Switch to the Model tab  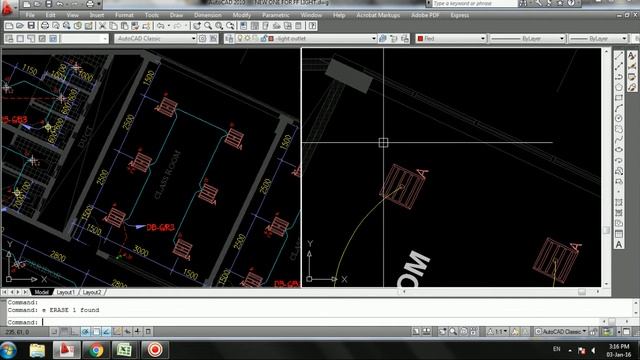[x=41, y=292]
